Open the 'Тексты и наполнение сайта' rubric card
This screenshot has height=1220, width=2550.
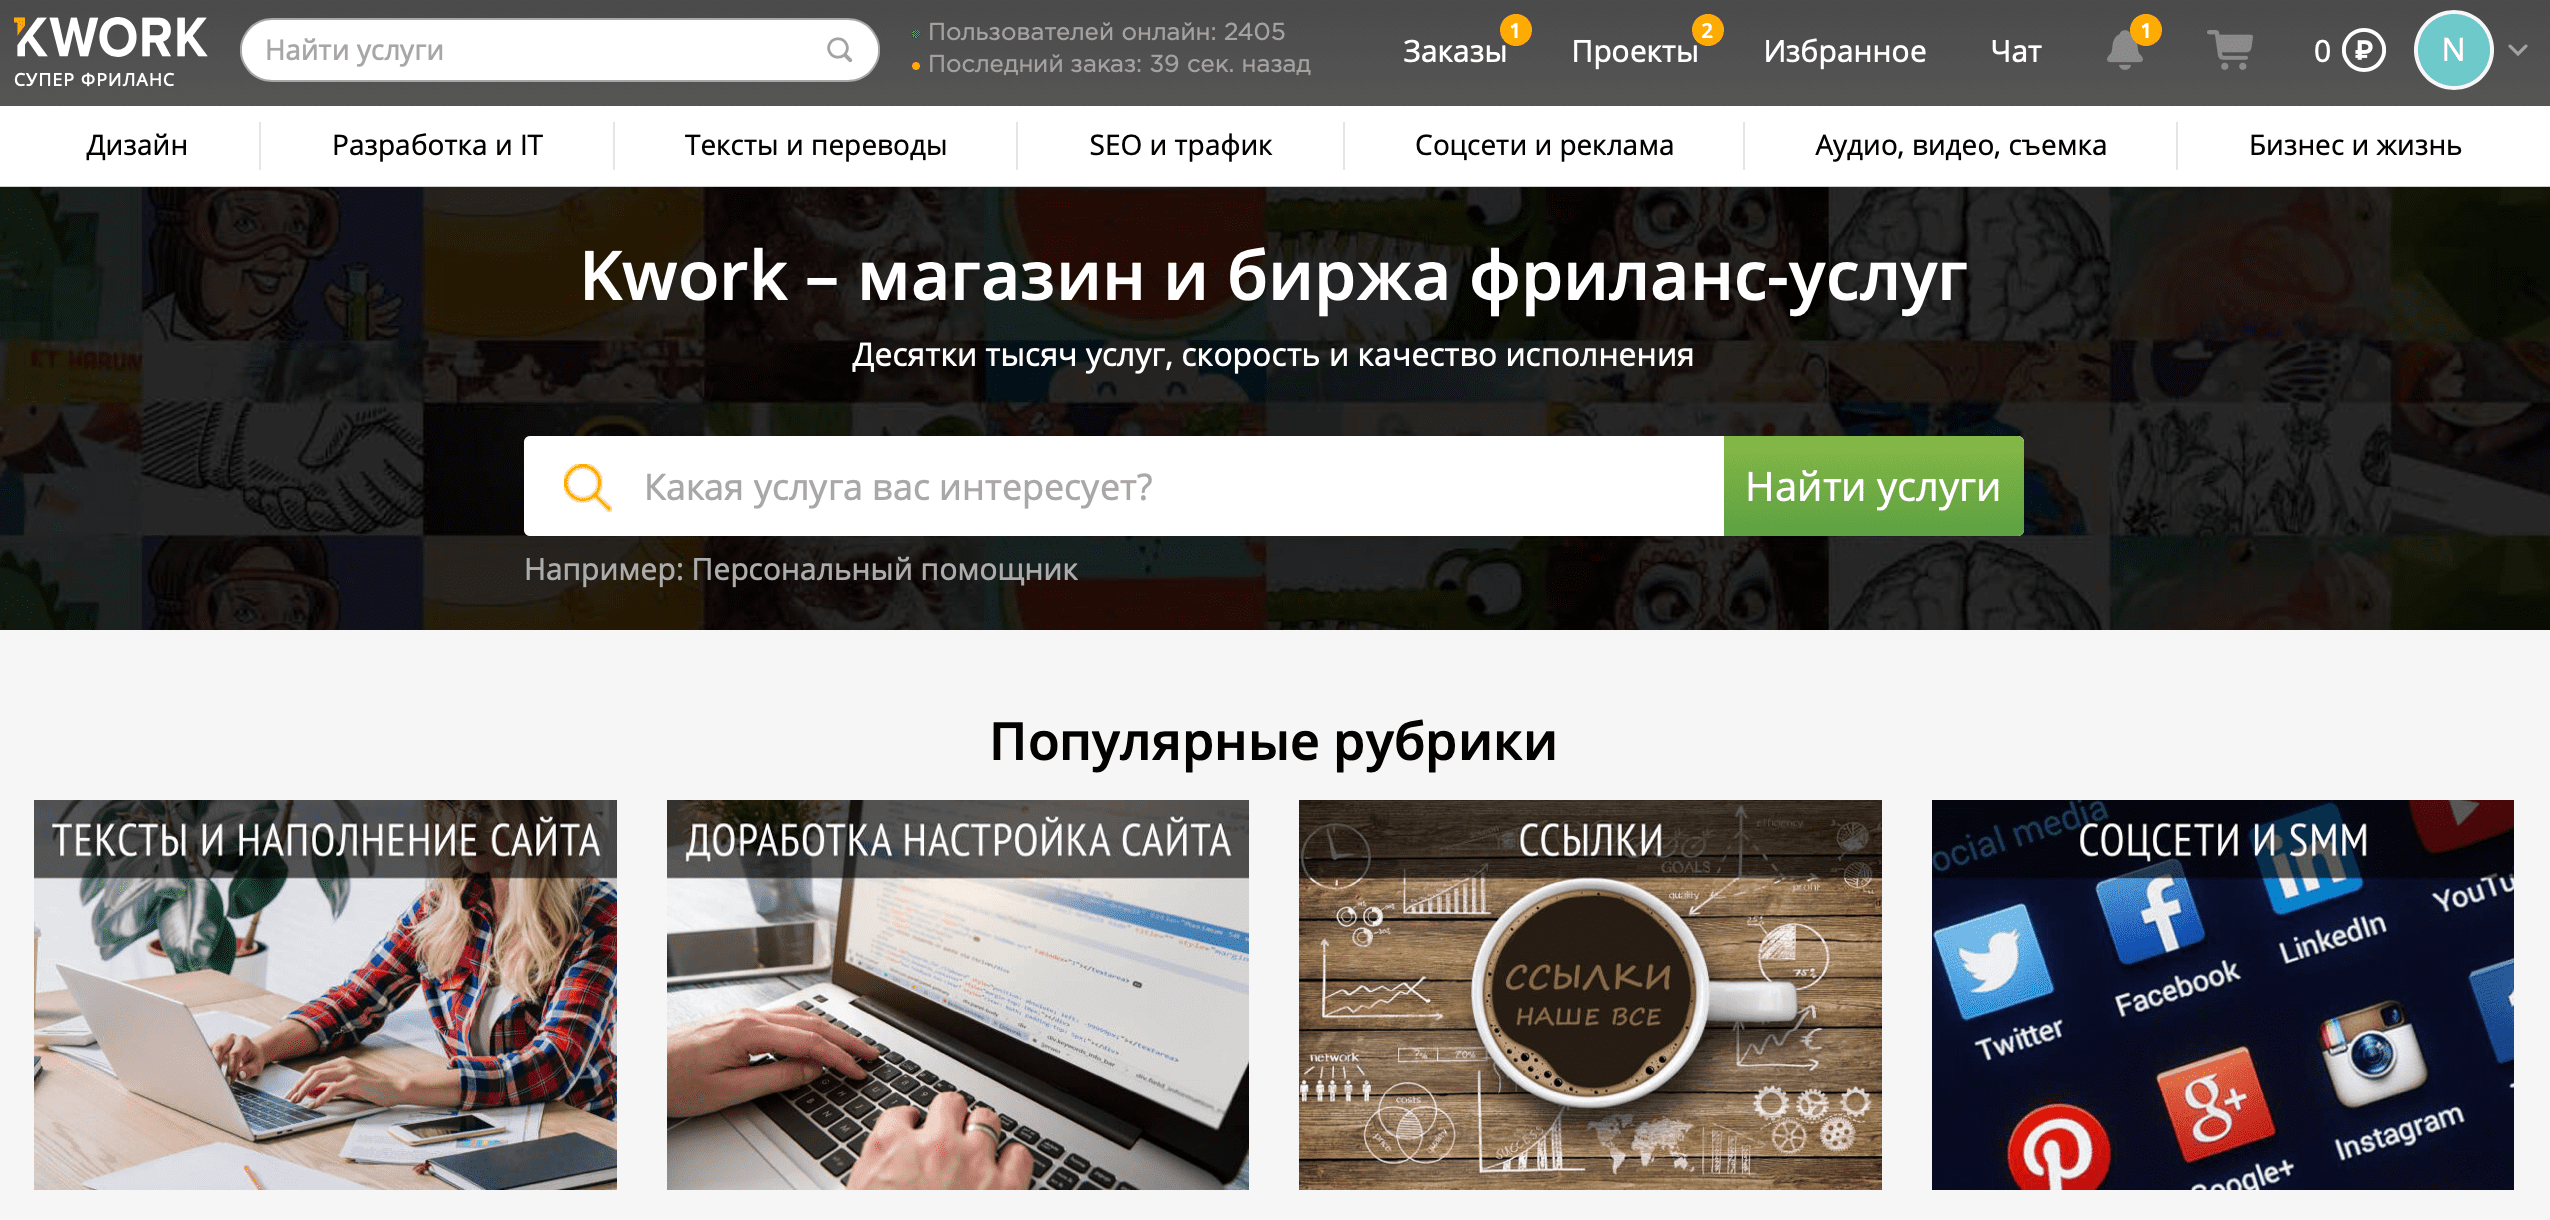[x=325, y=995]
